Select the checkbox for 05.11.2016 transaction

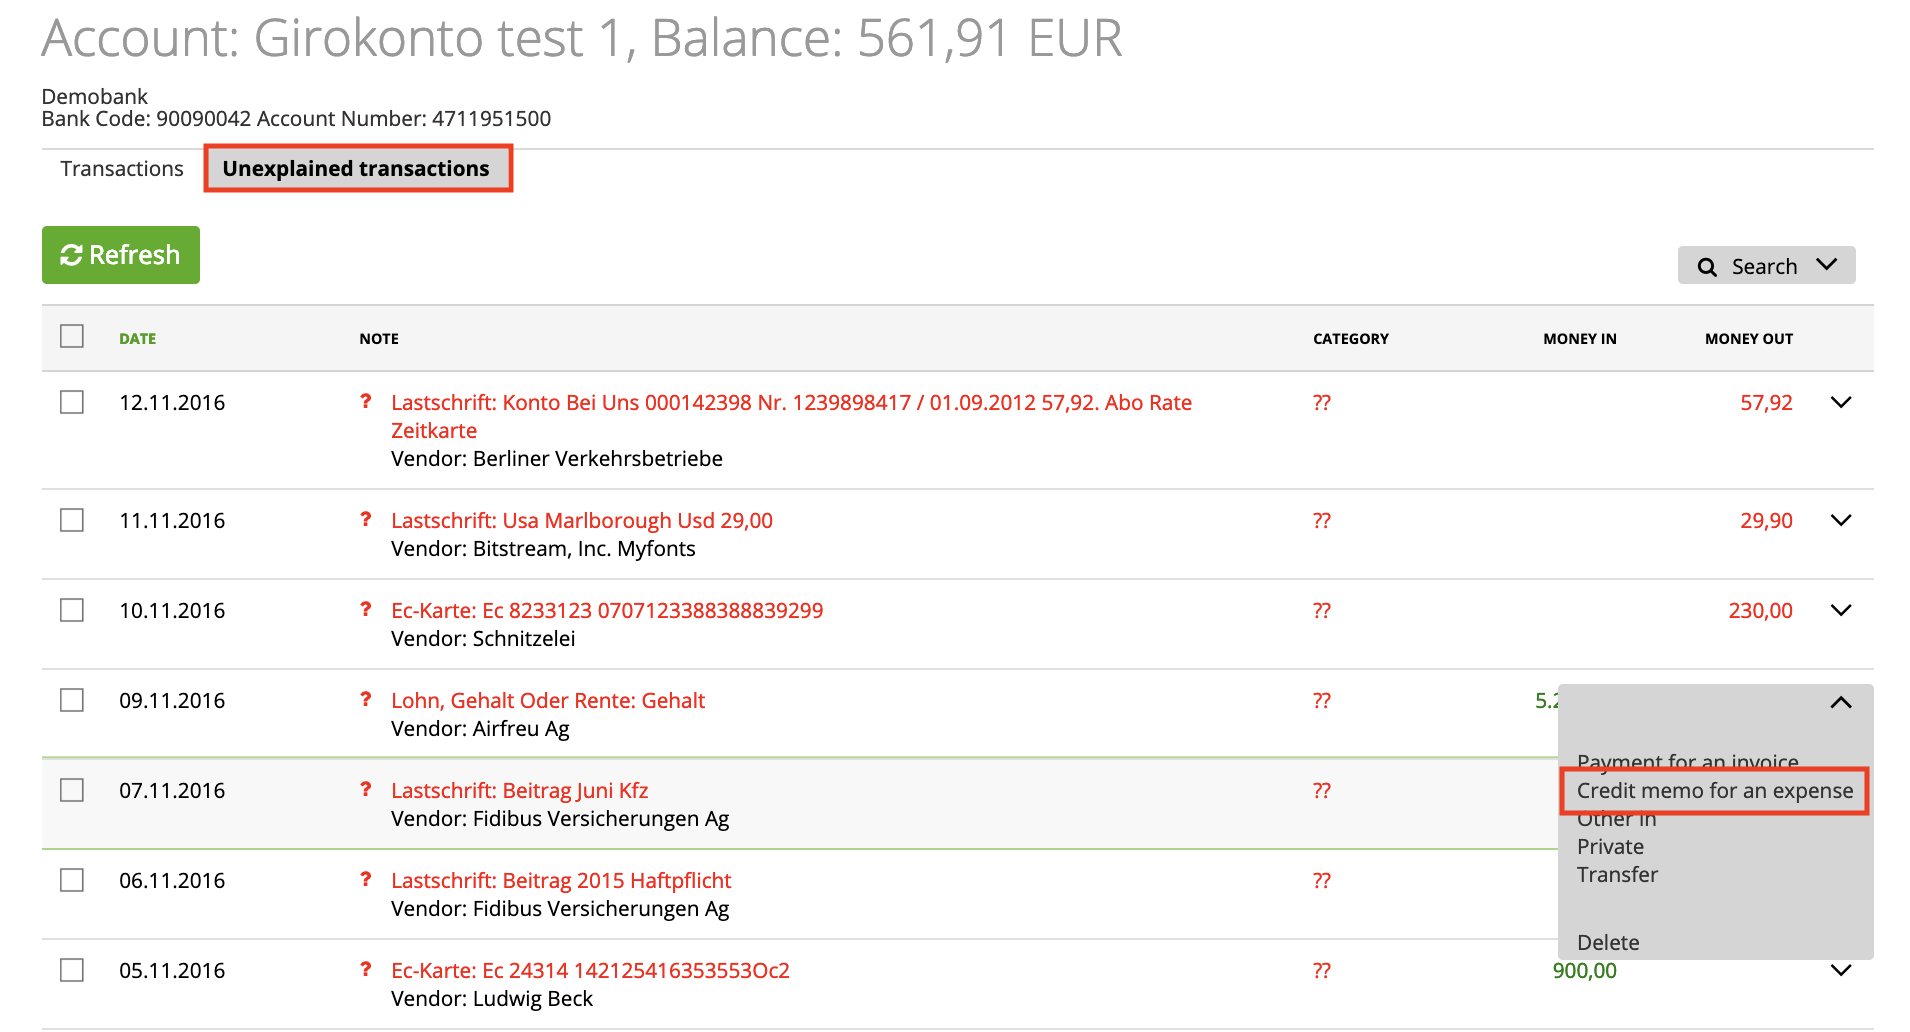click(x=72, y=970)
